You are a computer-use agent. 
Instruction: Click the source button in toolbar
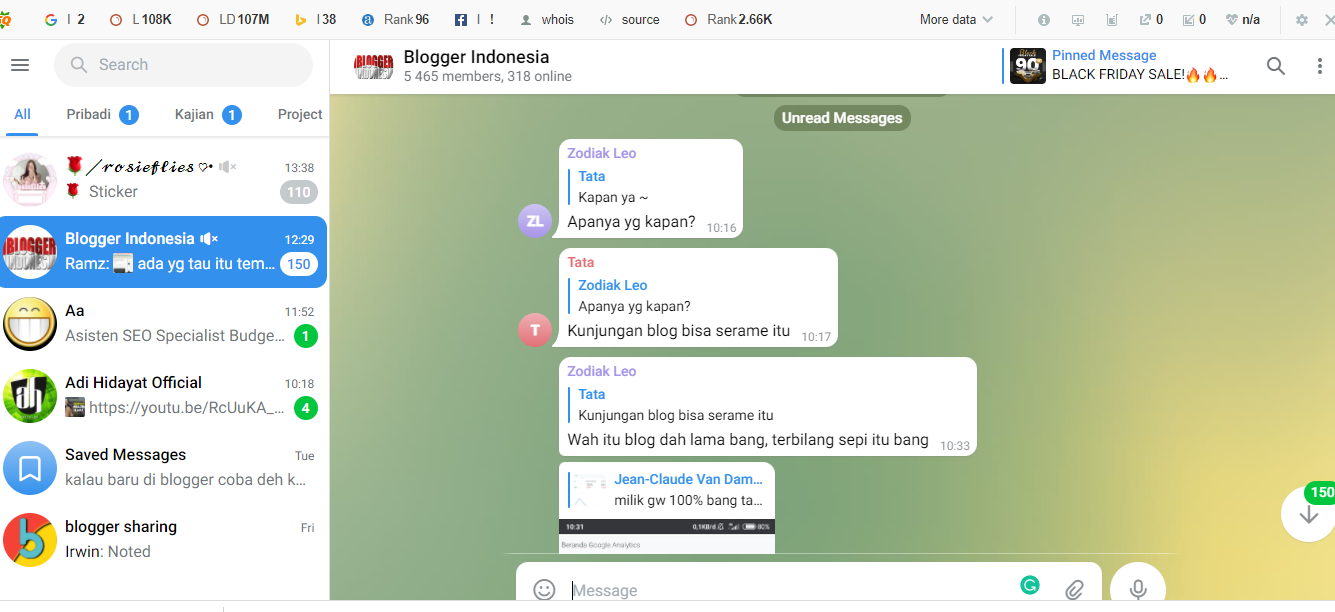630,20
